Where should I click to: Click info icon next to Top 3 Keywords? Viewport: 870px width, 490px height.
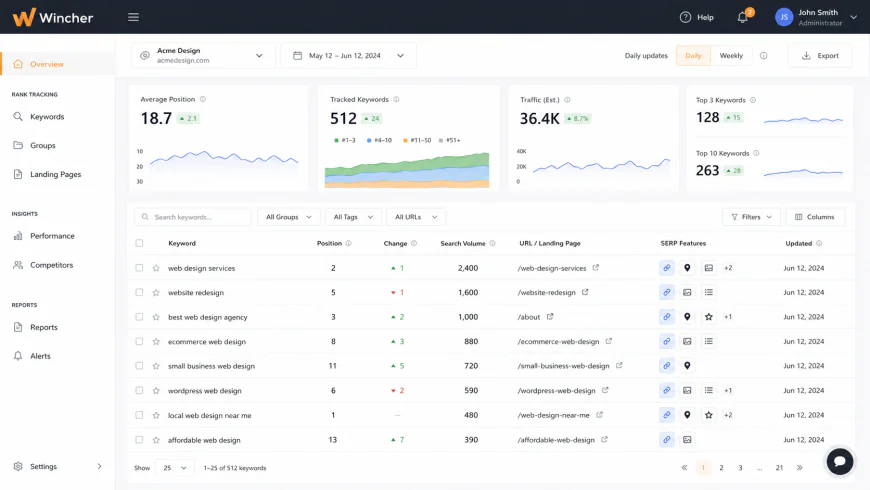pos(753,100)
